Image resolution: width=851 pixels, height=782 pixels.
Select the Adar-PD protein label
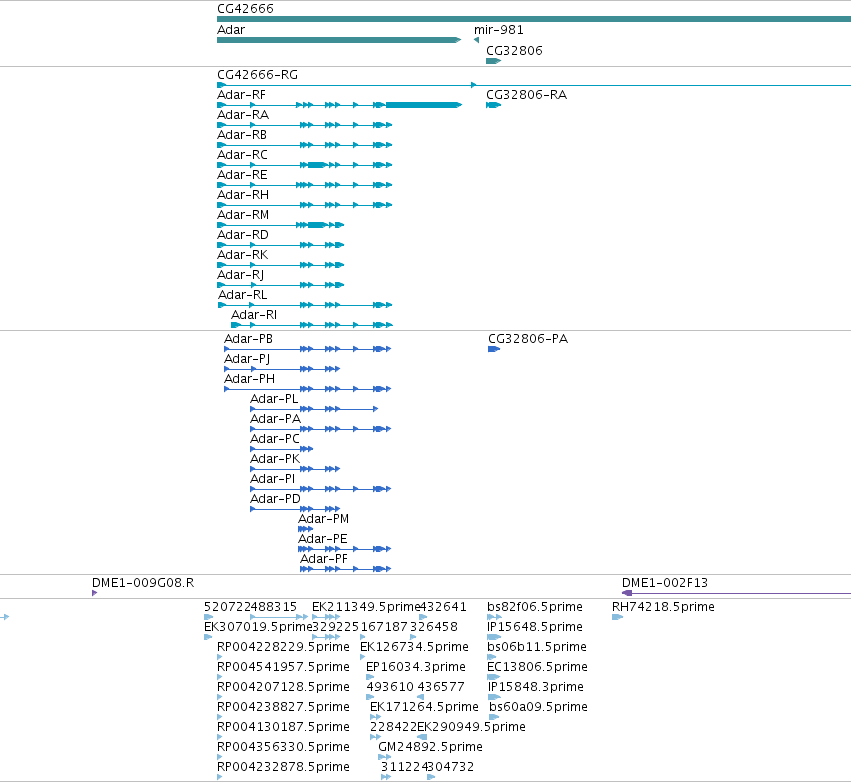[x=275, y=499]
